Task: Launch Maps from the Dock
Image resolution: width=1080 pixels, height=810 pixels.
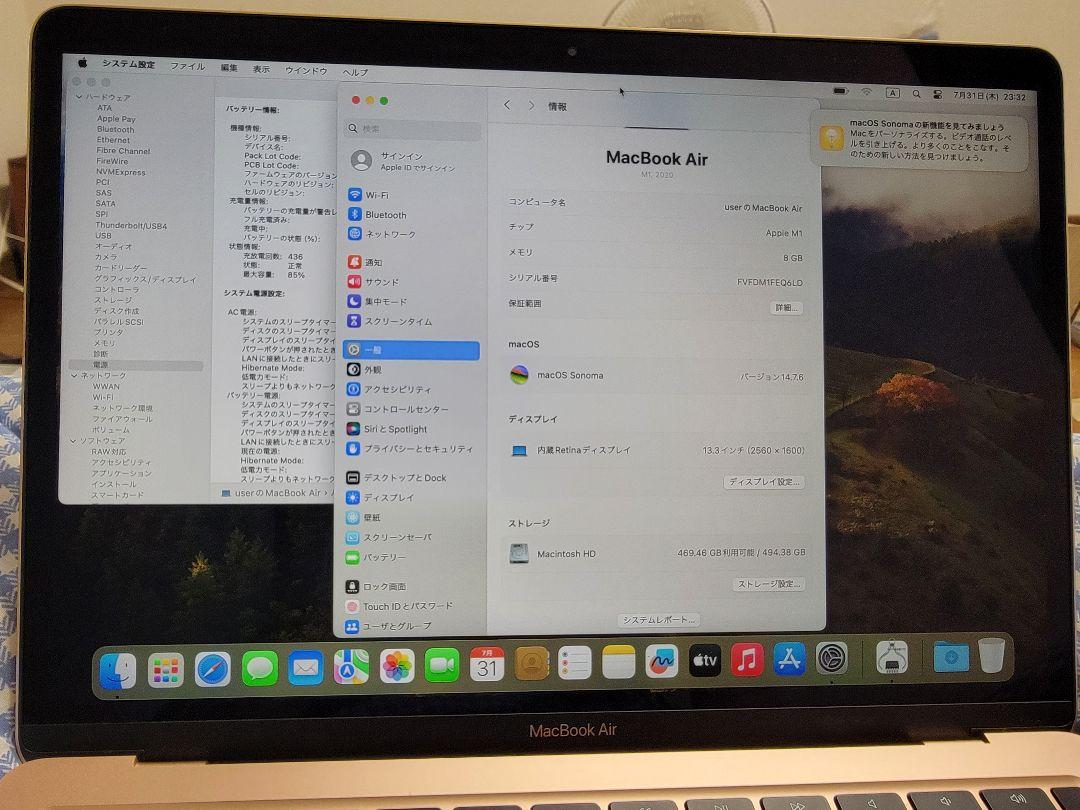Action: tap(351, 667)
